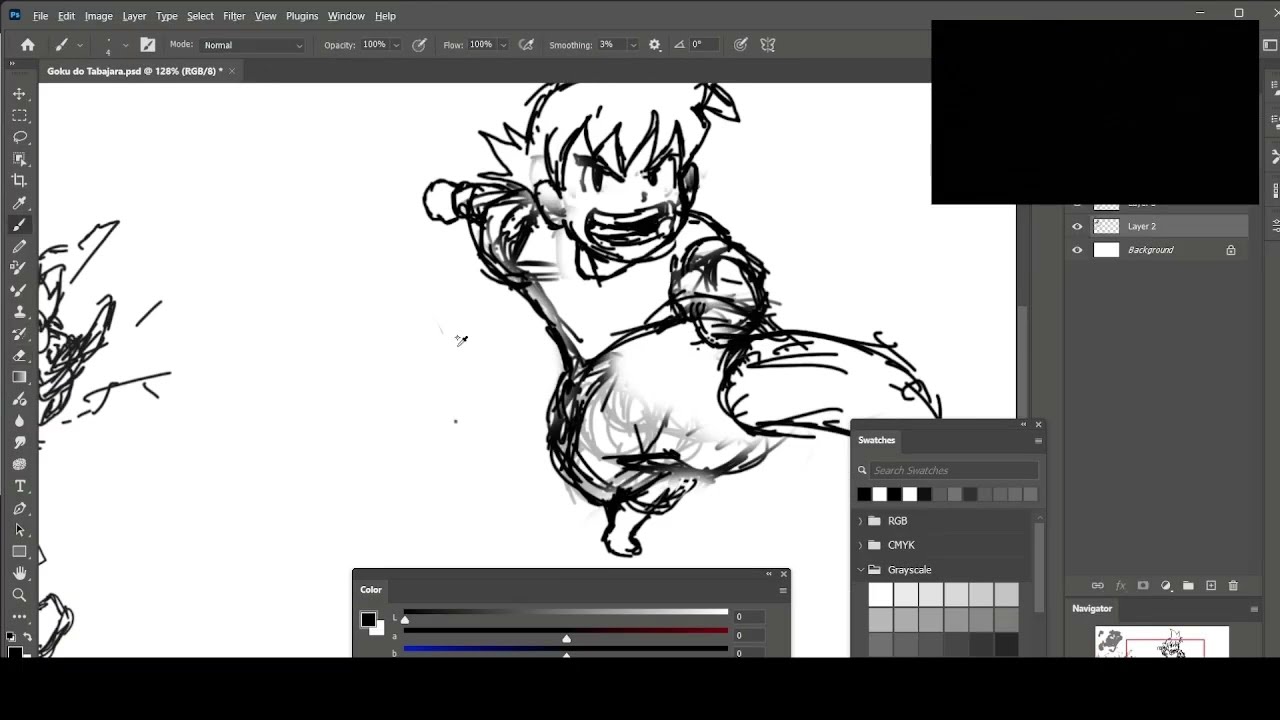Close the Goku do Tabajara.psd tab

tap(232, 71)
